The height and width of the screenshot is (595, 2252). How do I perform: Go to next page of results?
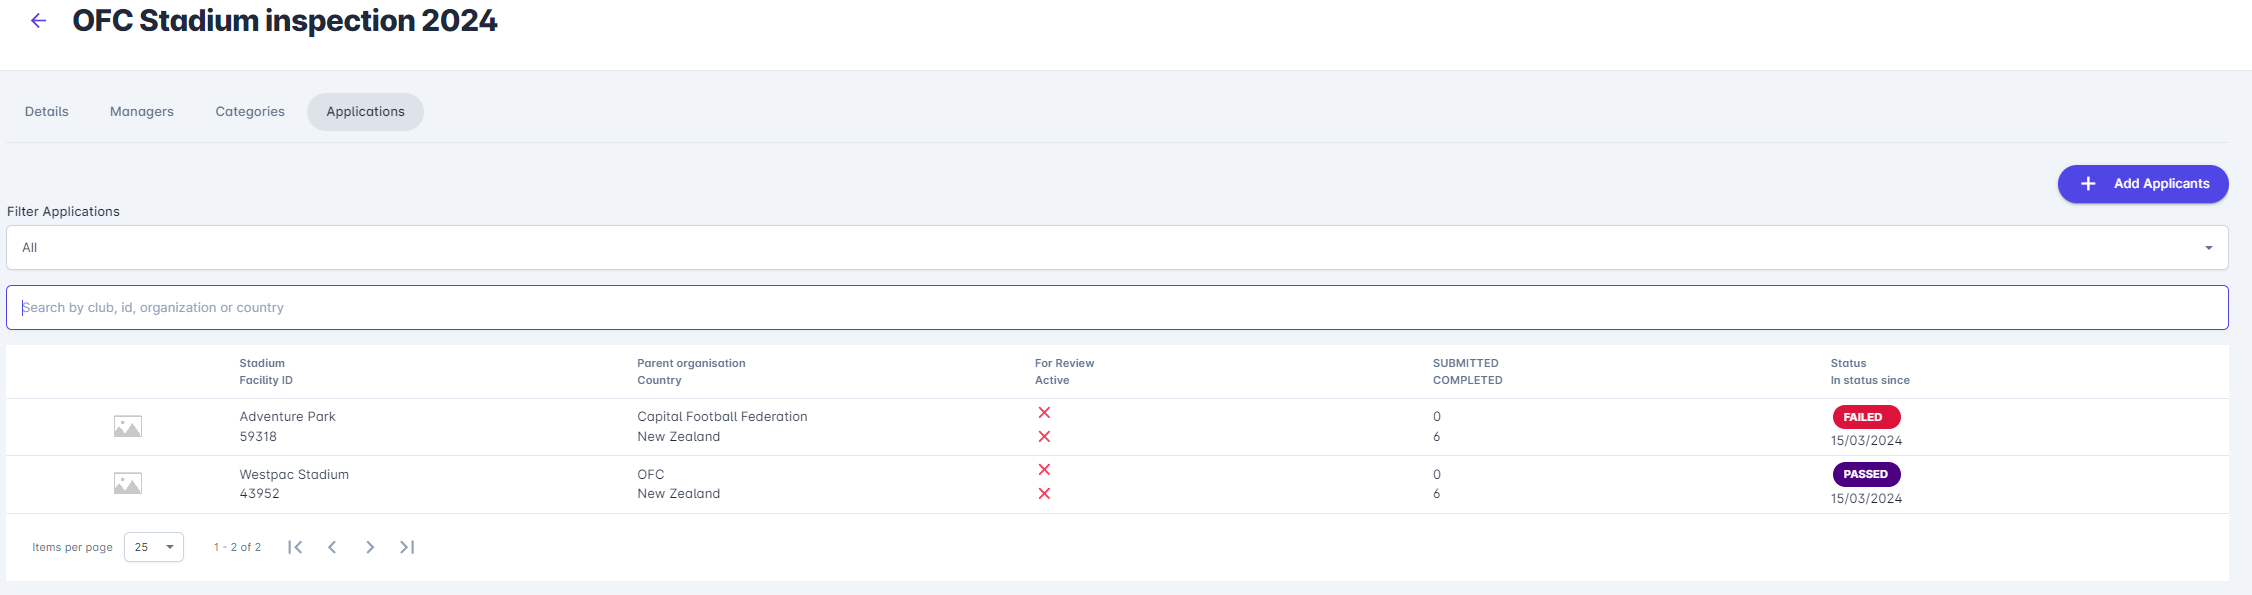pyautogui.click(x=370, y=547)
